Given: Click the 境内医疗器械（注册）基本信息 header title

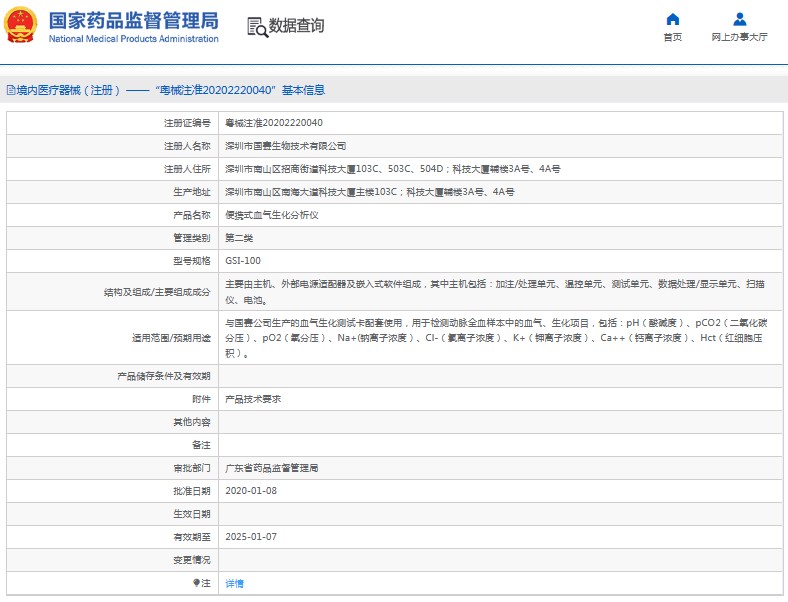Looking at the screenshot, I should click(170, 90).
